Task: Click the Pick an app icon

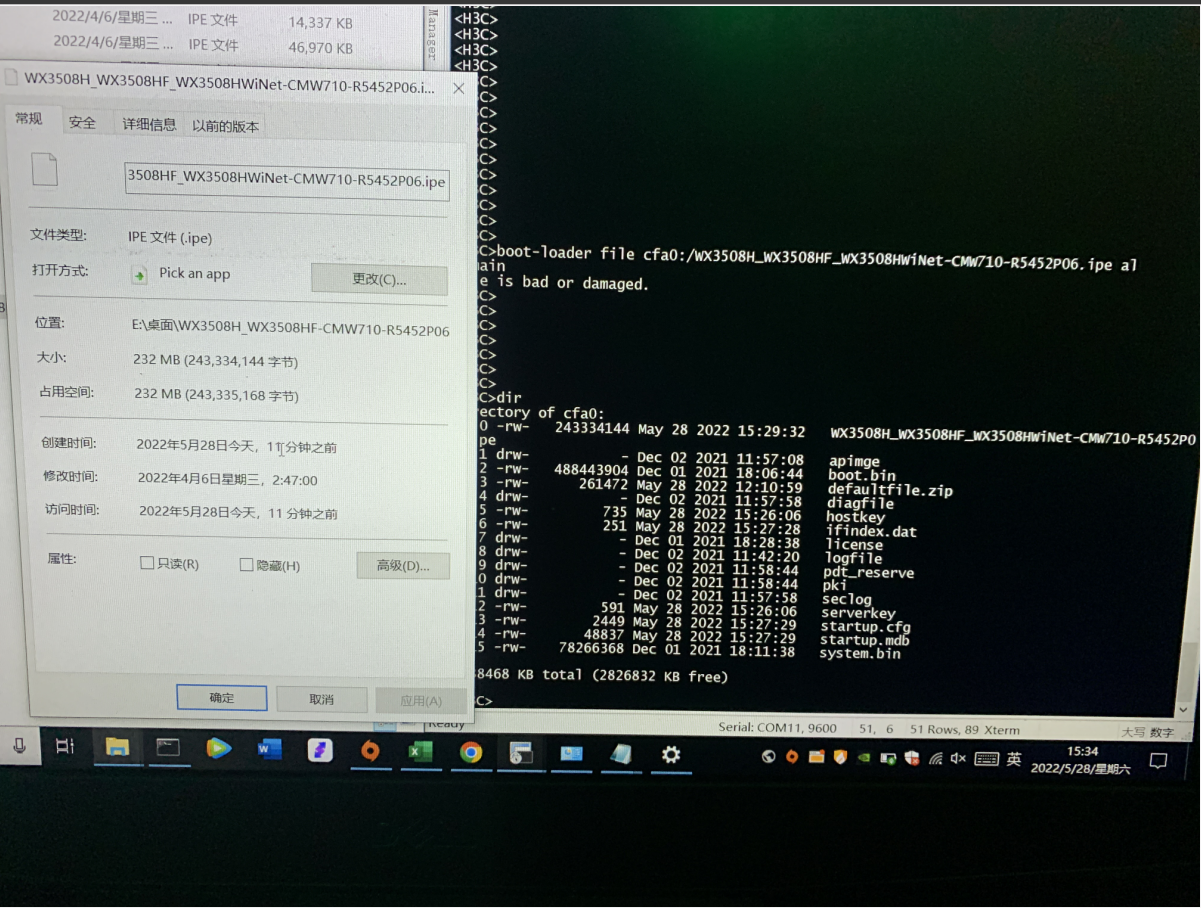Action: click(140, 274)
